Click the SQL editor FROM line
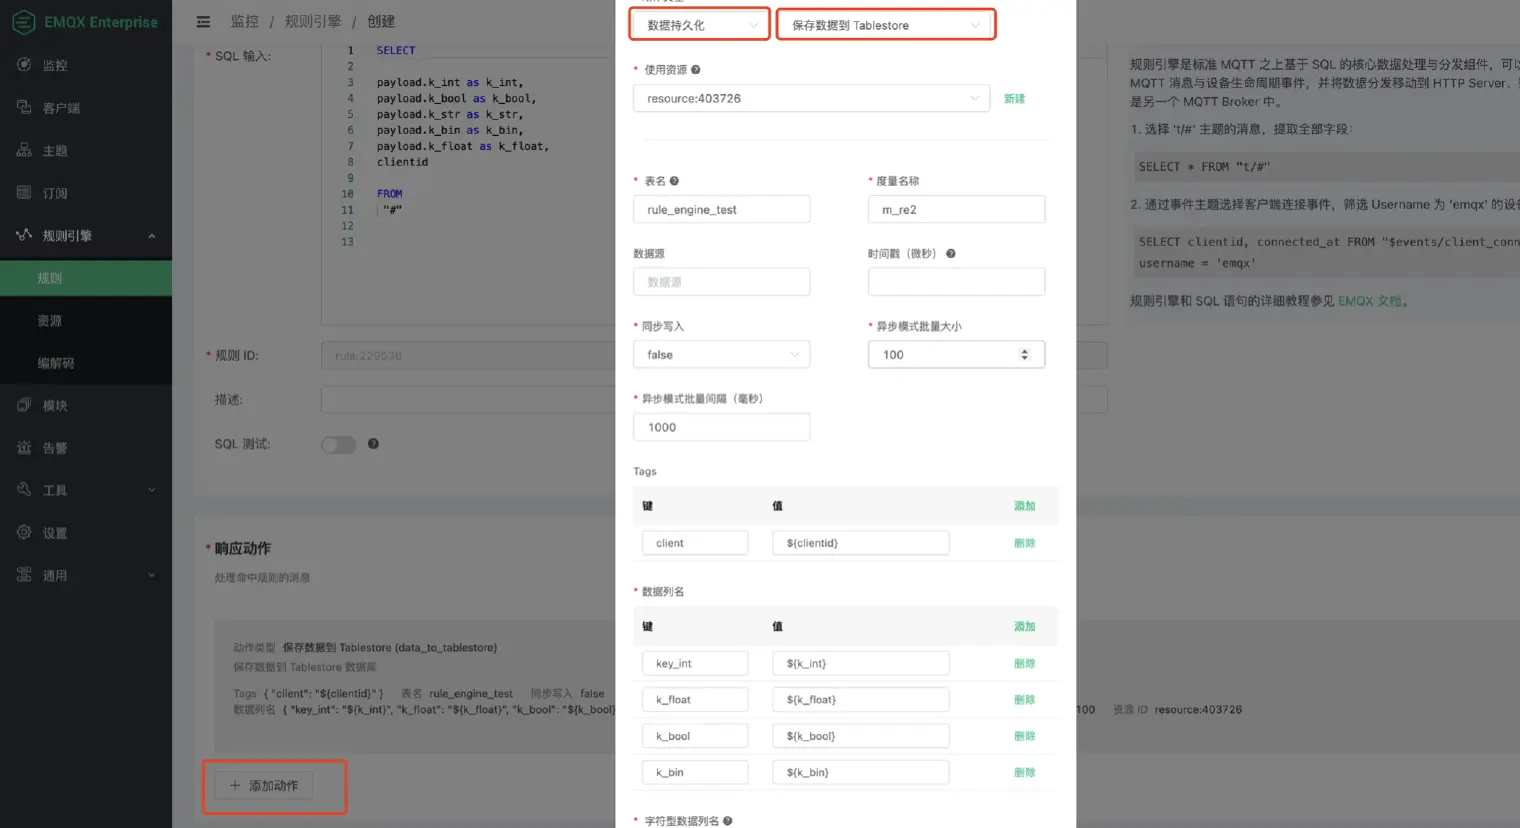This screenshot has width=1520, height=828. (x=389, y=194)
